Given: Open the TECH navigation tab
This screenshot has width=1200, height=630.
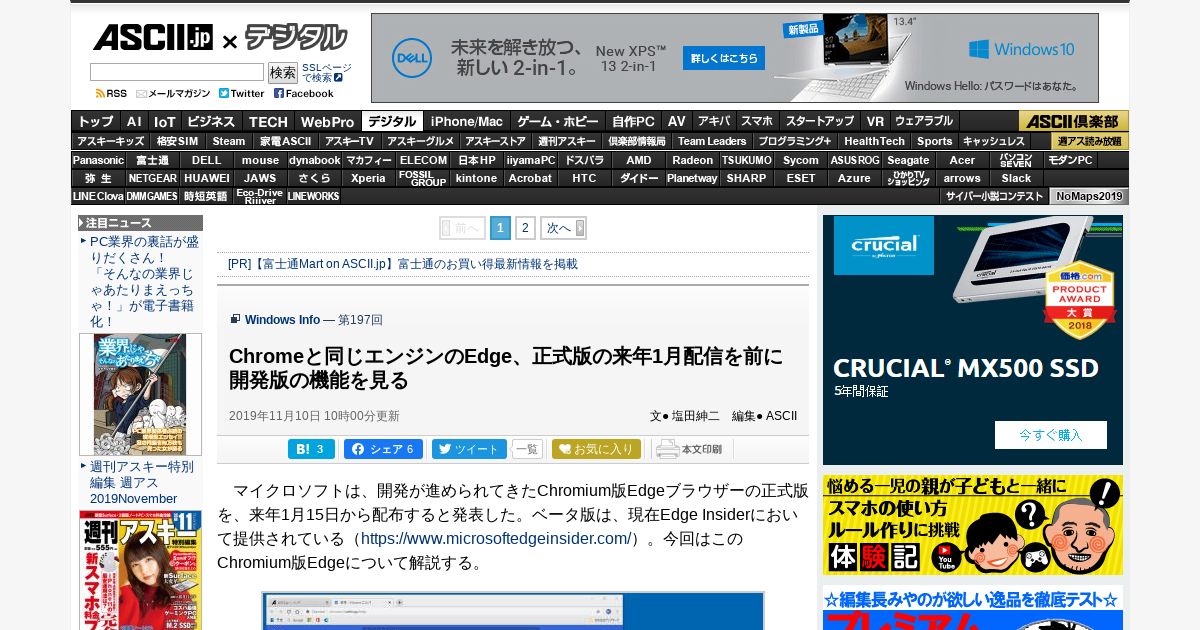Looking at the screenshot, I should tap(268, 121).
